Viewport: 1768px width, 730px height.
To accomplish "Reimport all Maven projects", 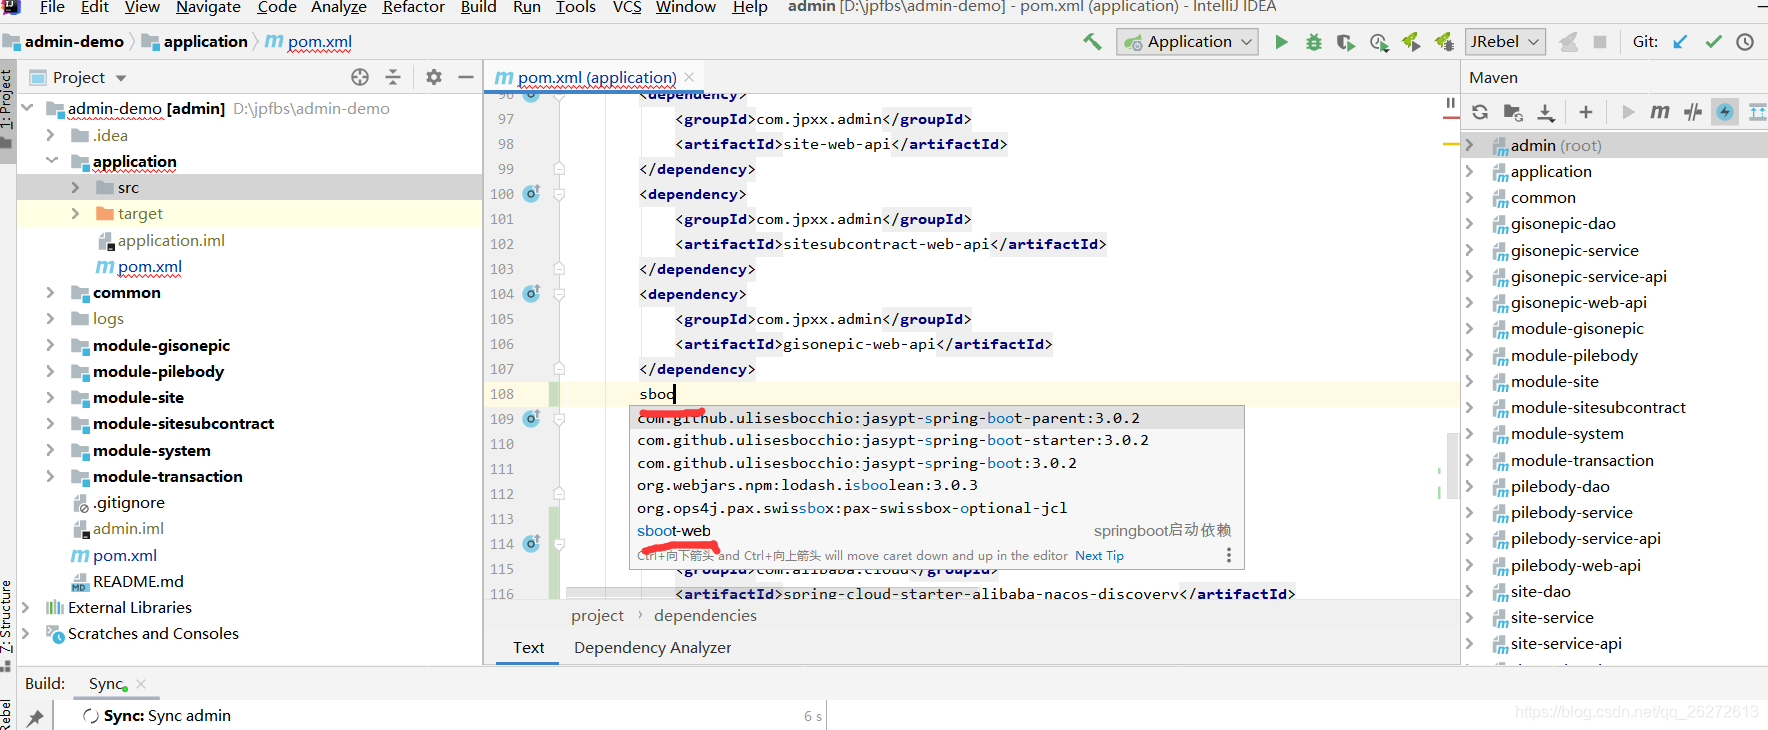I will click(1481, 112).
